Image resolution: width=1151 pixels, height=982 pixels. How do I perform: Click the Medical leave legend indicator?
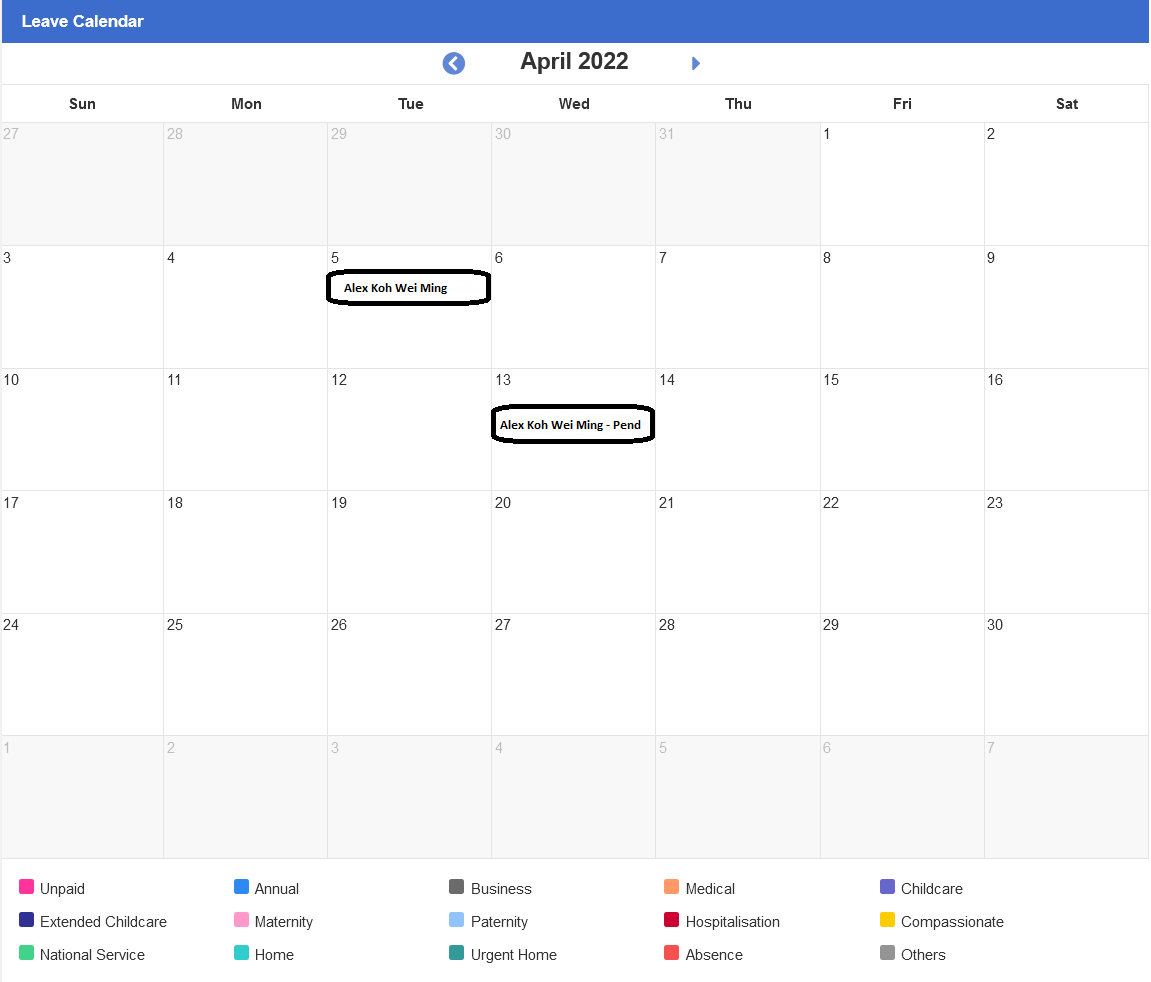point(674,888)
